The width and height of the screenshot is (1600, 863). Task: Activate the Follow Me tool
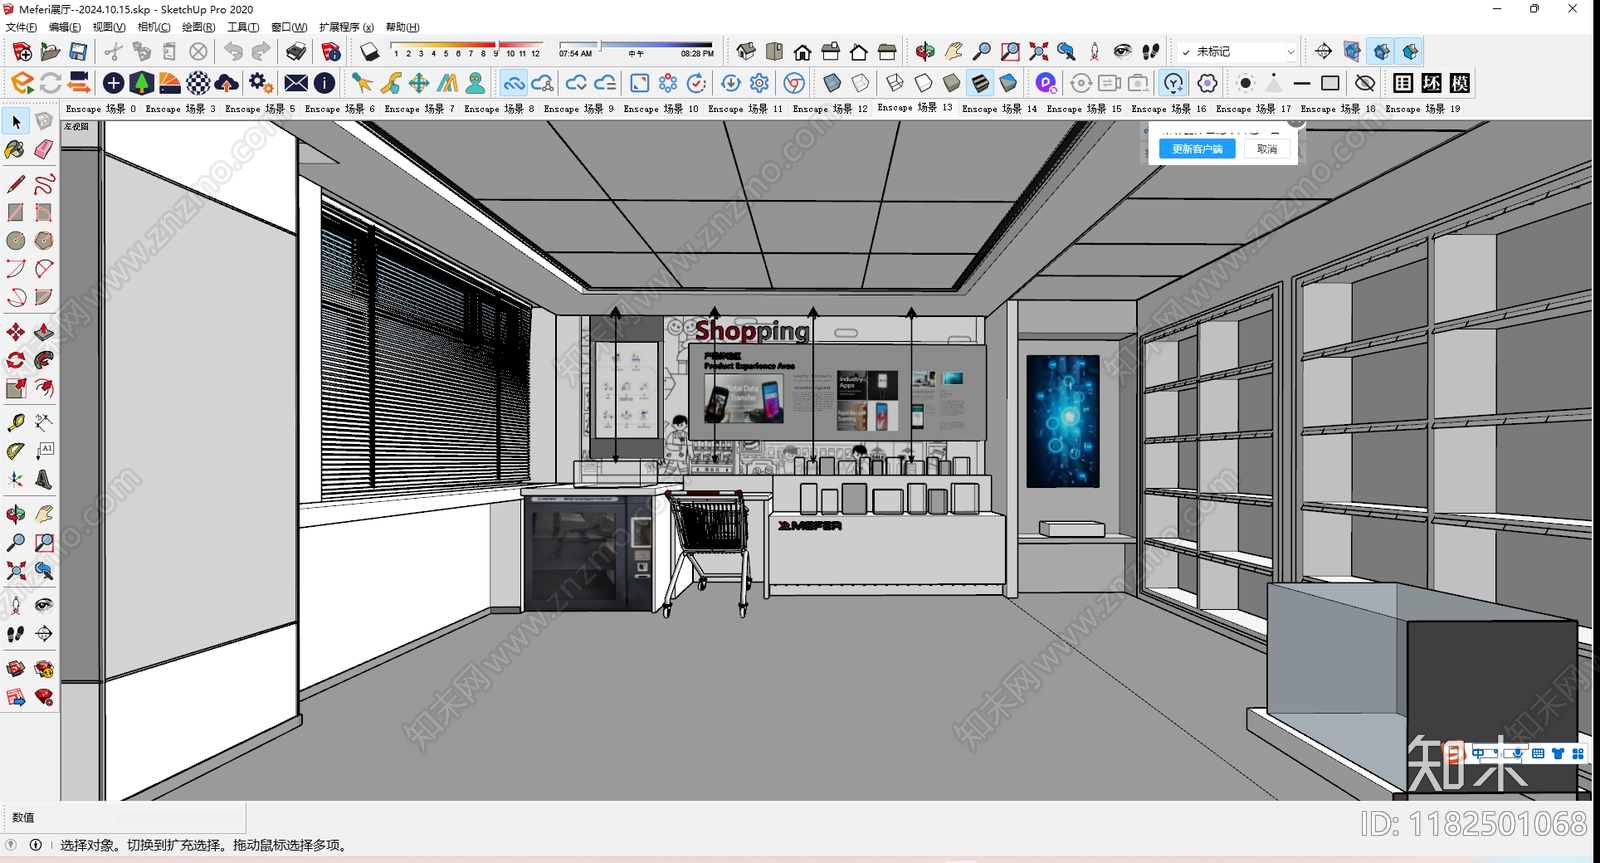pyautogui.click(x=44, y=359)
